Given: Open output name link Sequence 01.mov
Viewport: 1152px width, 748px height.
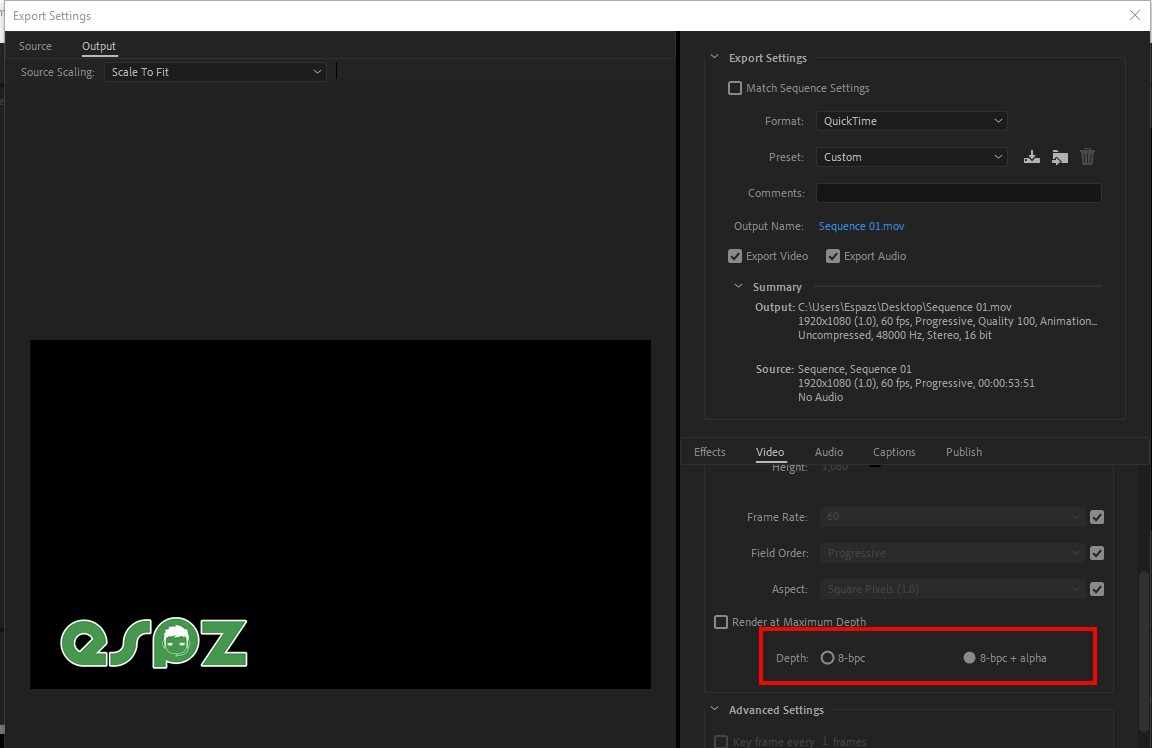Looking at the screenshot, I should tap(861, 226).
